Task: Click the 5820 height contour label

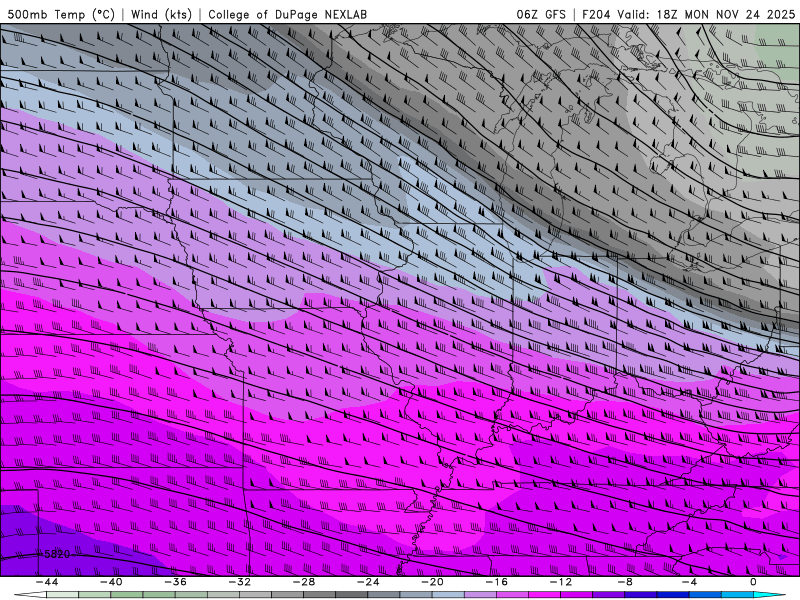Action: click(x=57, y=554)
